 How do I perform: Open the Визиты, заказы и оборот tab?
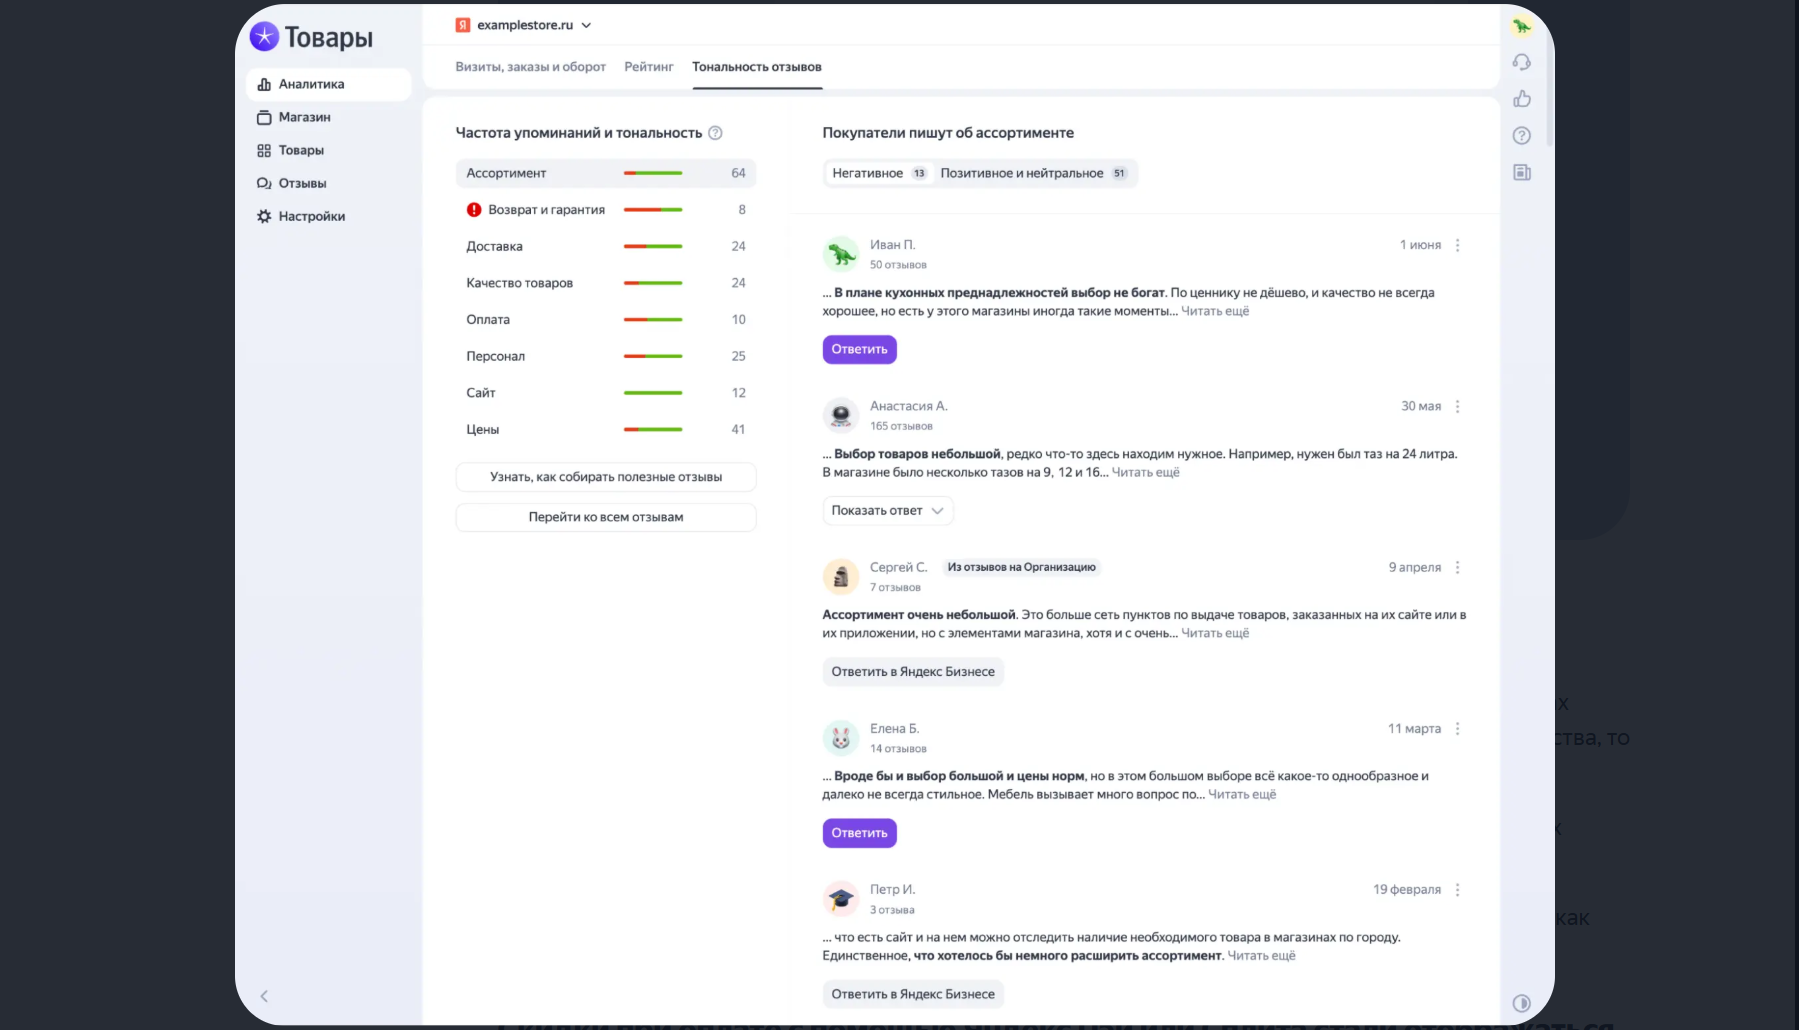point(530,67)
